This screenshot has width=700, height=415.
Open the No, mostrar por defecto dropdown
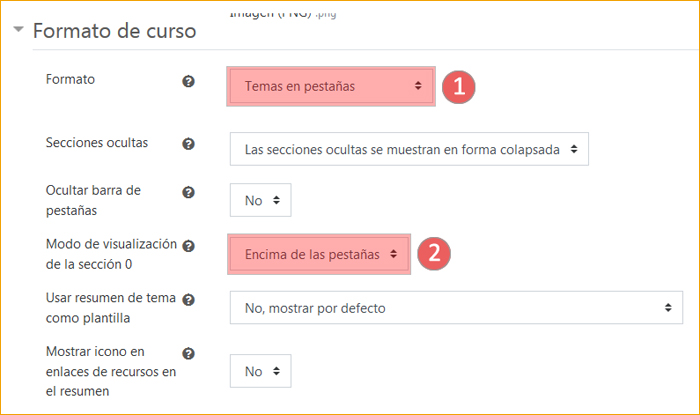pos(456,308)
